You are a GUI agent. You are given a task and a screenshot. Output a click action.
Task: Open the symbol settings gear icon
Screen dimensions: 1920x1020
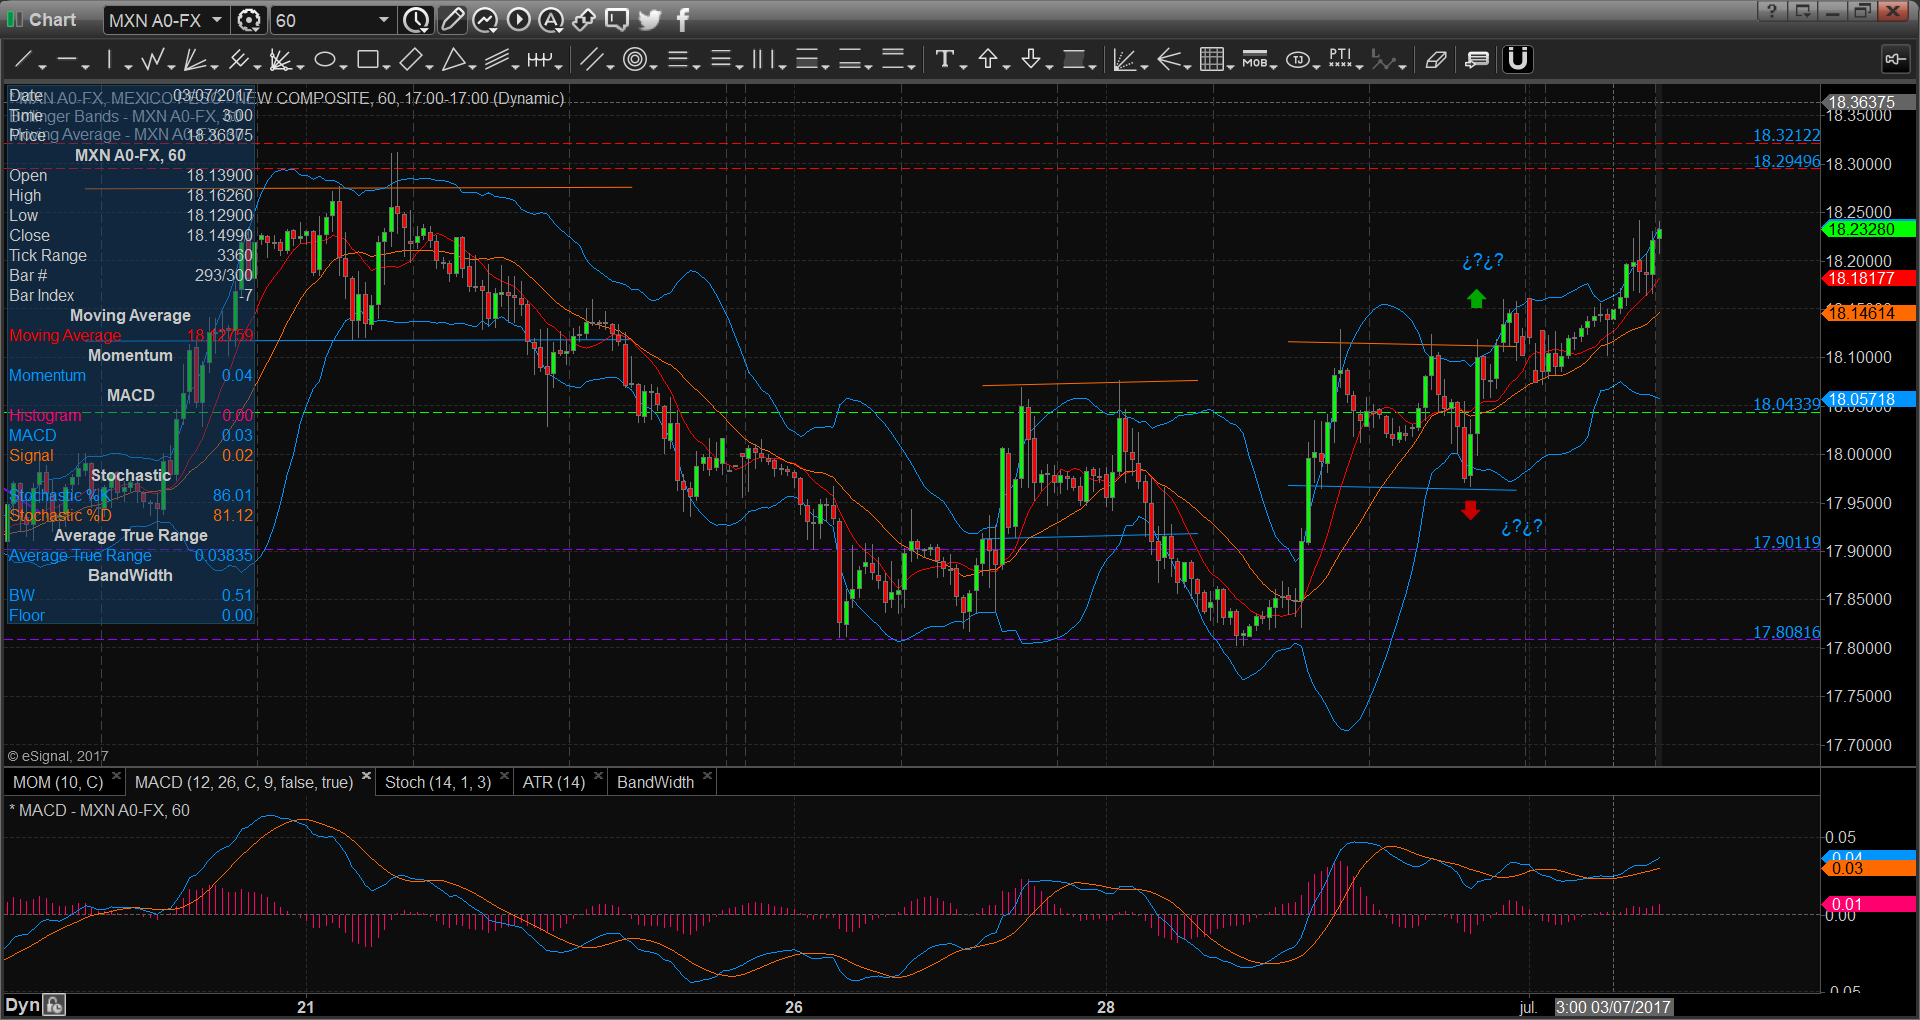point(249,20)
